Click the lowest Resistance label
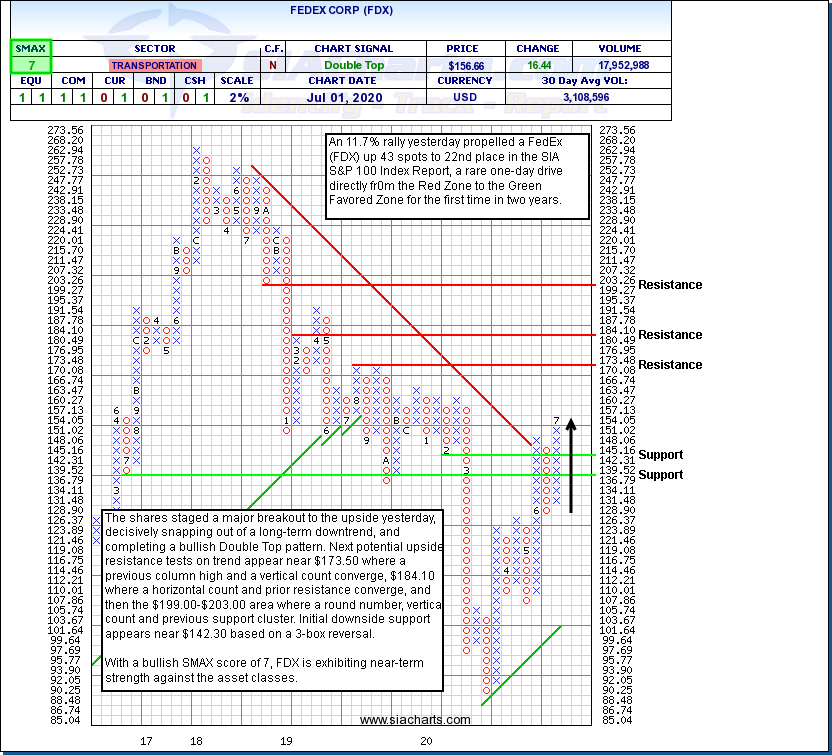This screenshot has width=832, height=755. coord(670,365)
